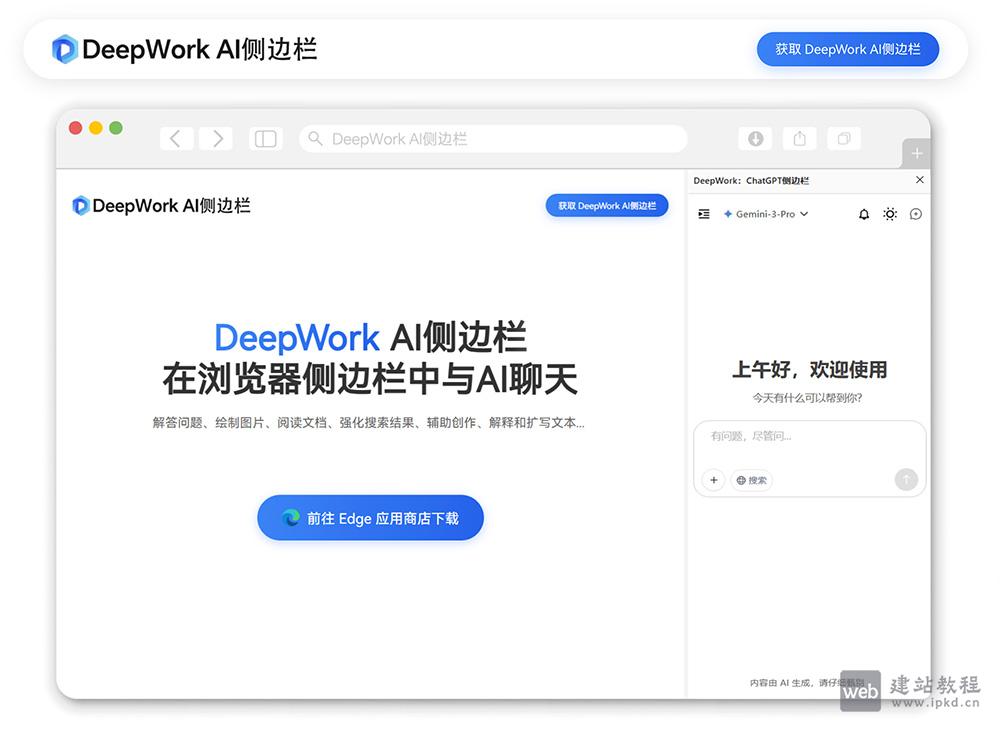Toggle the browser sidebar panel icon
The image size is (1000, 730).
tap(265, 138)
